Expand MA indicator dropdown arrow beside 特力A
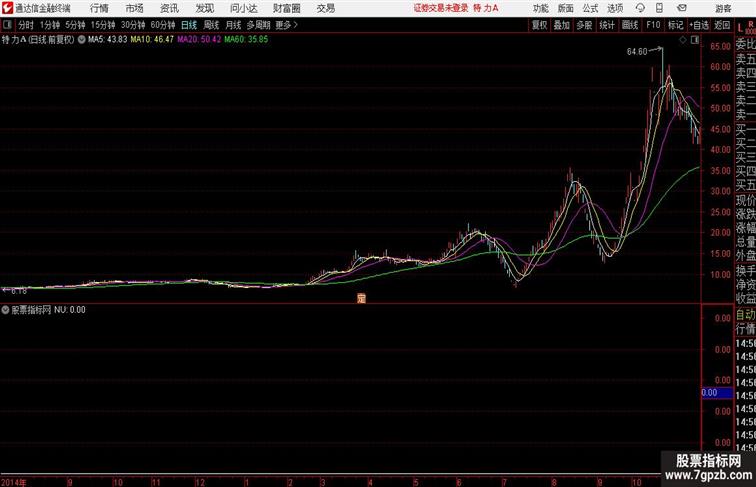Screen dimensions: 756x487 81,40
